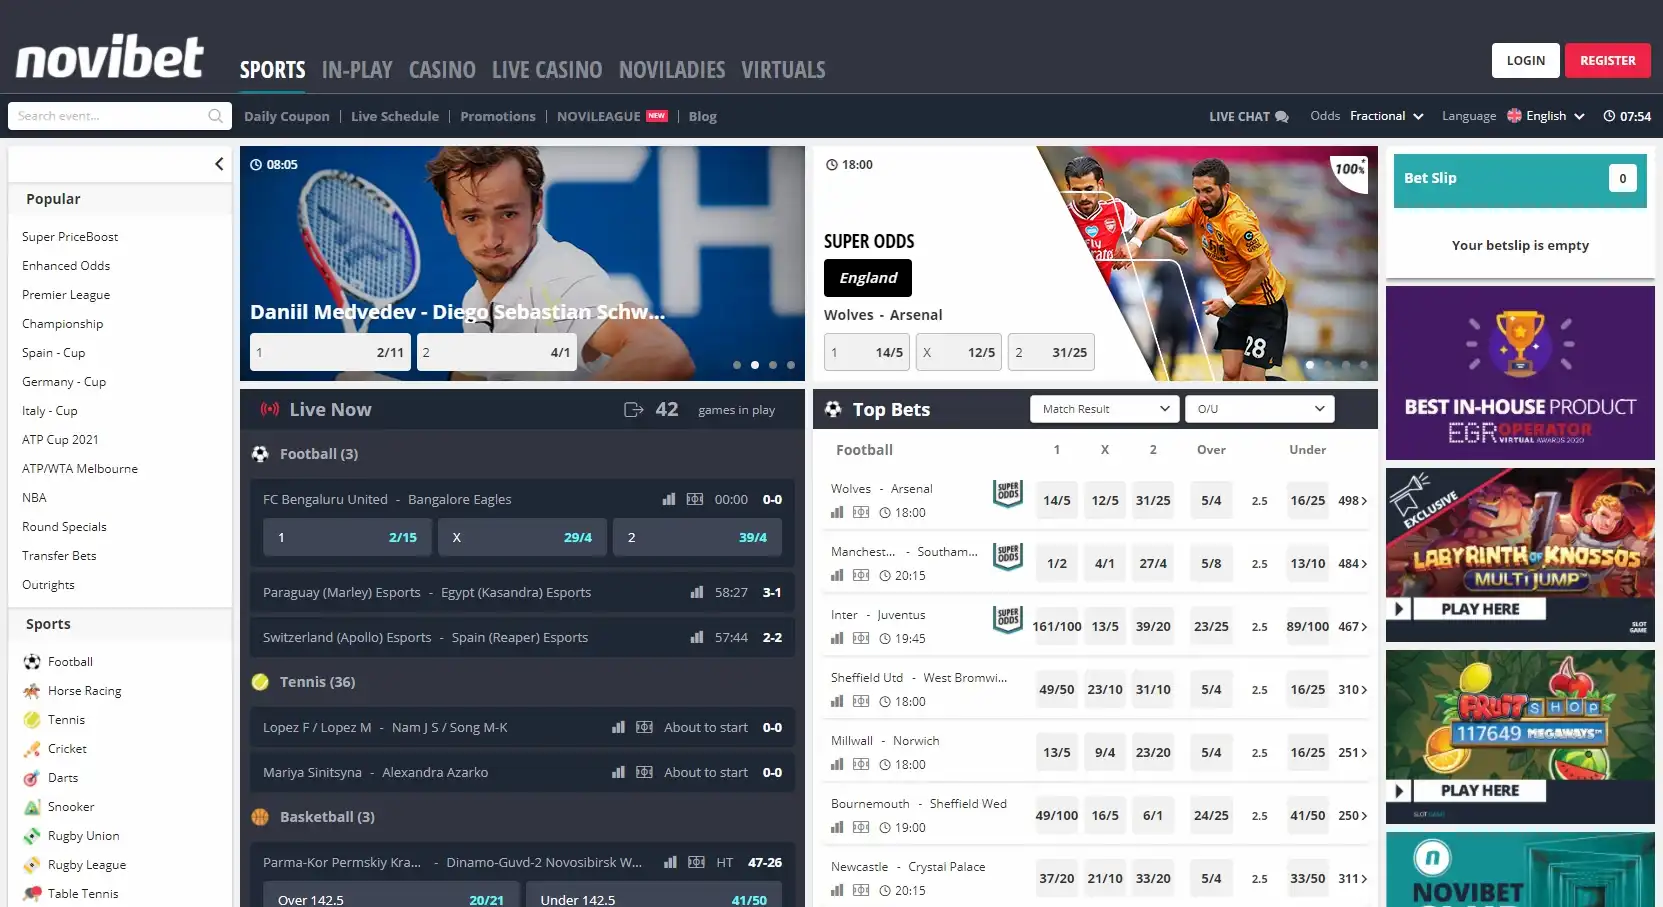Viewport: 1663px width, 907px height.
Task: Pick the draw at 29/4 in Bengaluru match
Action: click(522, 537)
